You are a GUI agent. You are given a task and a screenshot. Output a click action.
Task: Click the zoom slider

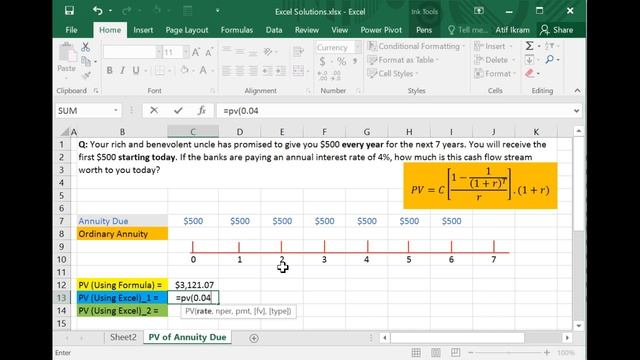coord(509,352)
